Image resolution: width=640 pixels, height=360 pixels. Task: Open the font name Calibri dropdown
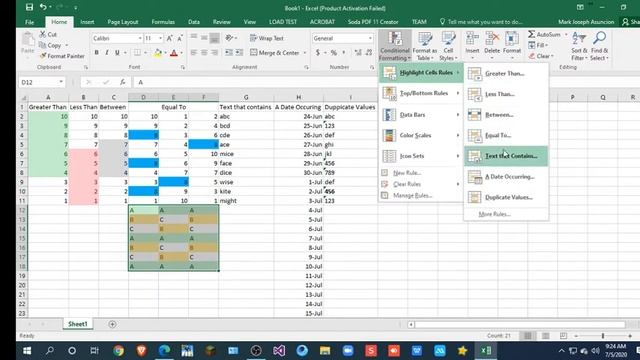tap(140, 38)
